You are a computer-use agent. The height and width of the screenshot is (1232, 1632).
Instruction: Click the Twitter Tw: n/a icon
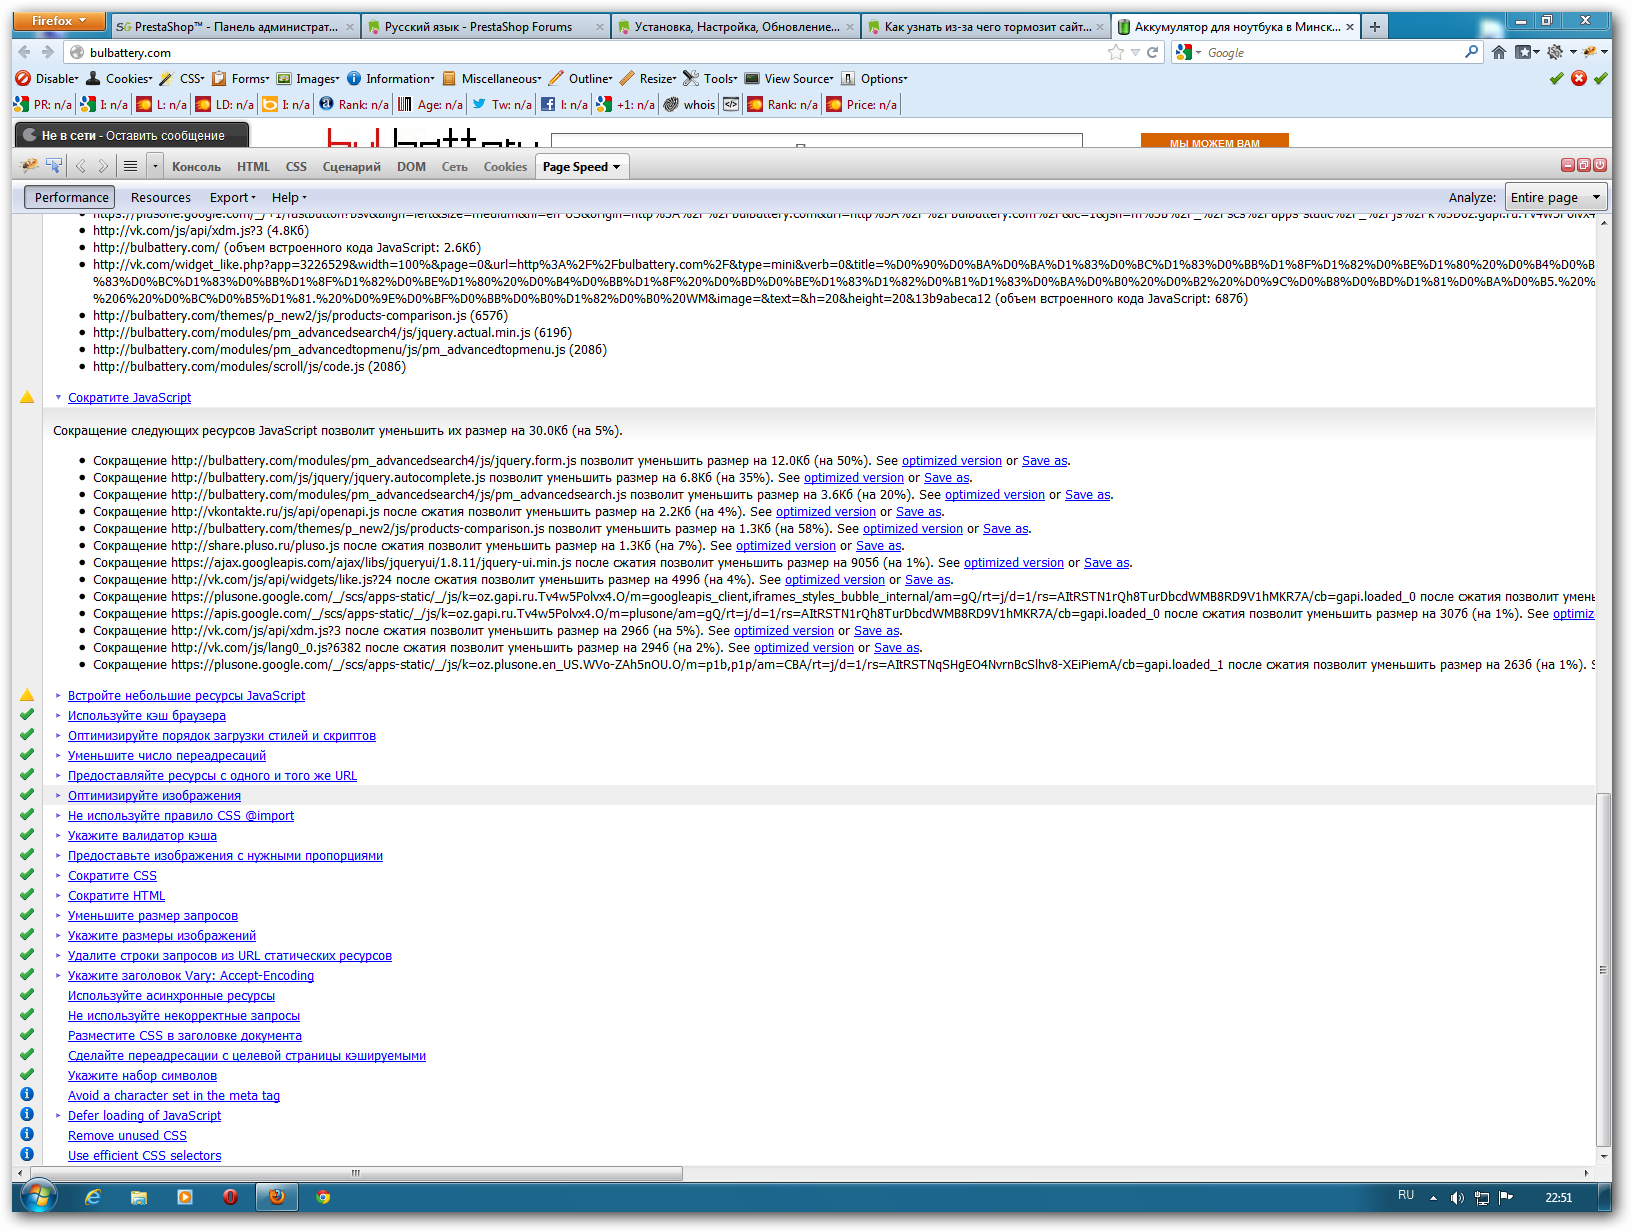point(479,104)
